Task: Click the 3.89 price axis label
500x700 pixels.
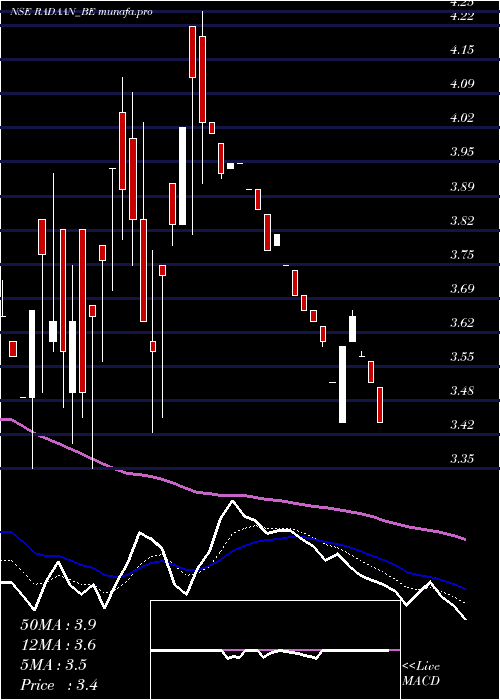Action: click(x=462, y=187)
